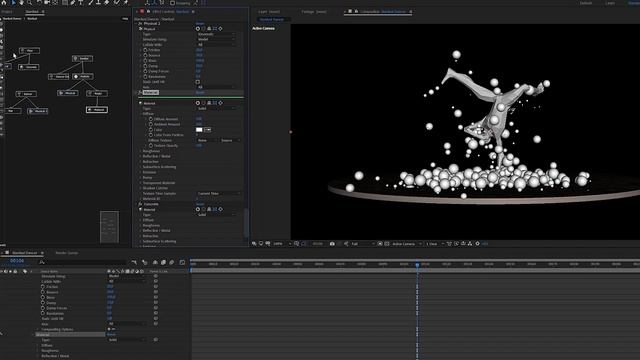640x360 pixels.
Task: Click the Emitter node in the Stardust graph
Action: click(82, 58)
